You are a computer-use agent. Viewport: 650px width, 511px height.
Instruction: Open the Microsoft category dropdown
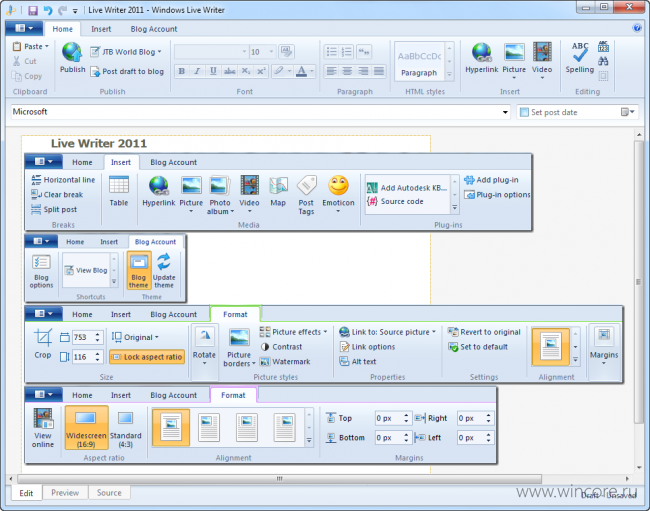tap(505, 112)
